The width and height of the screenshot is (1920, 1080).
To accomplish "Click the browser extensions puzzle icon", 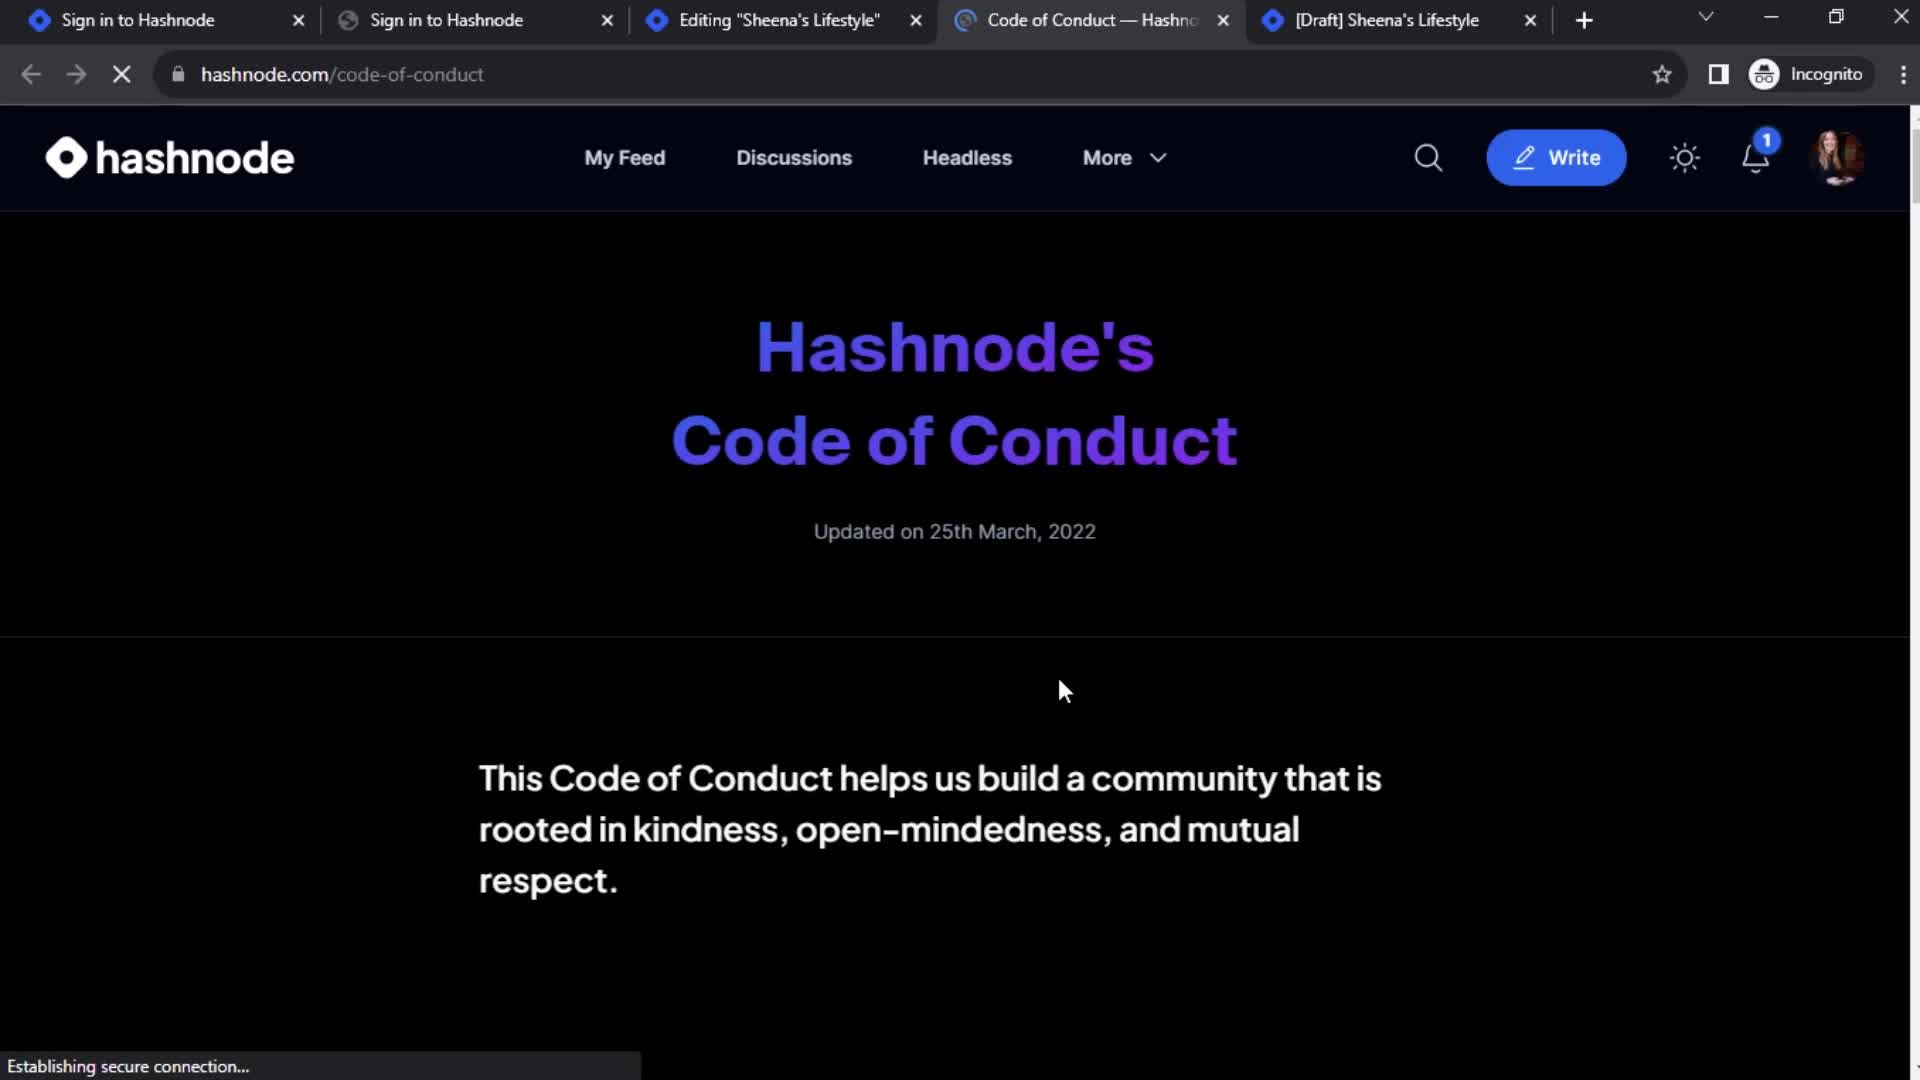I will click(x=1718, y=74).
